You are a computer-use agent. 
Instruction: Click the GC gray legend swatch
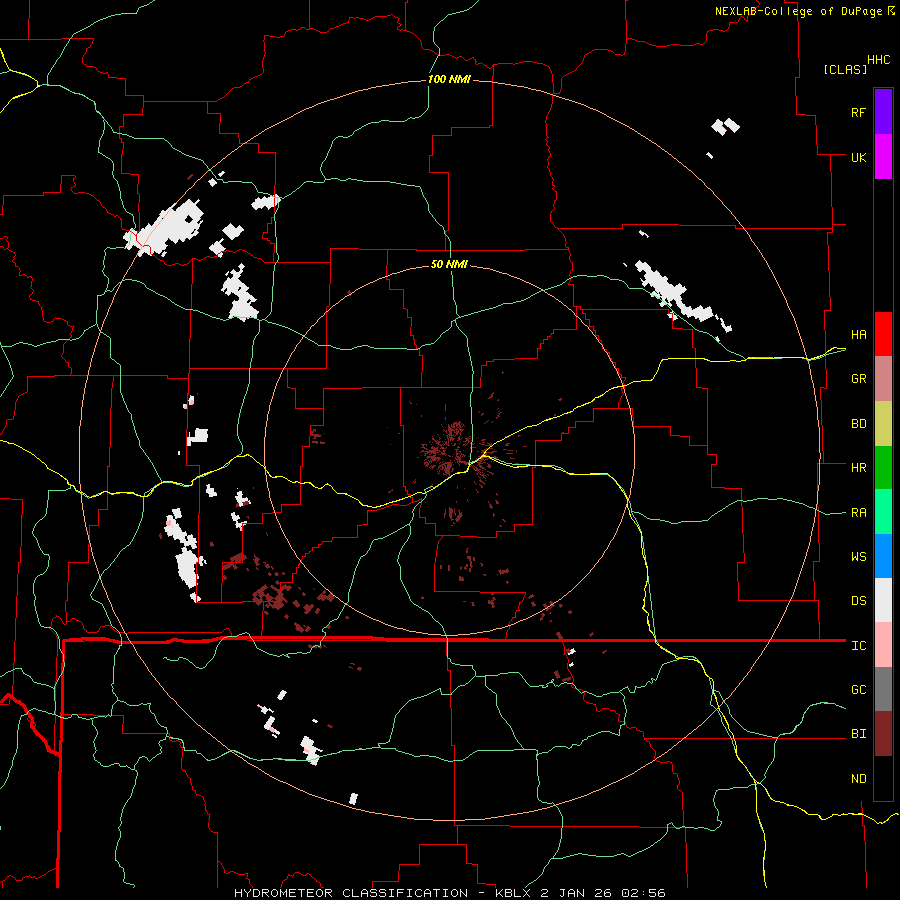pyautogui.click(x=883, y=689)
